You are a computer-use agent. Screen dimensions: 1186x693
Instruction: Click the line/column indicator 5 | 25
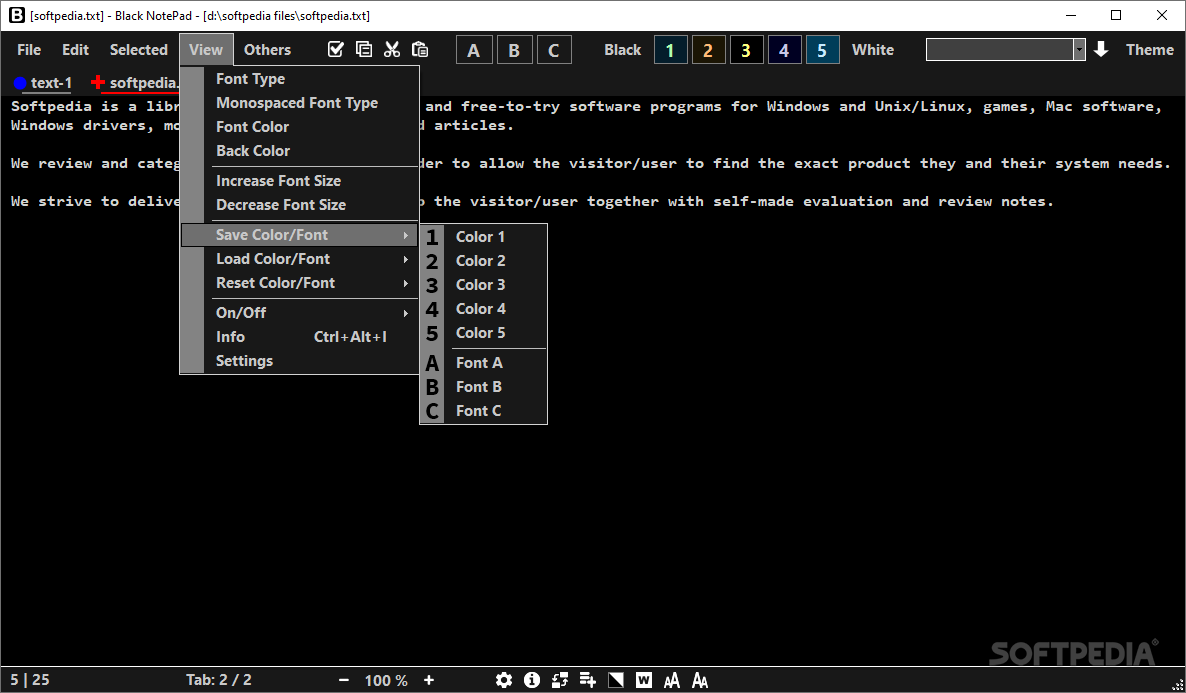click(x=30, y=680)
